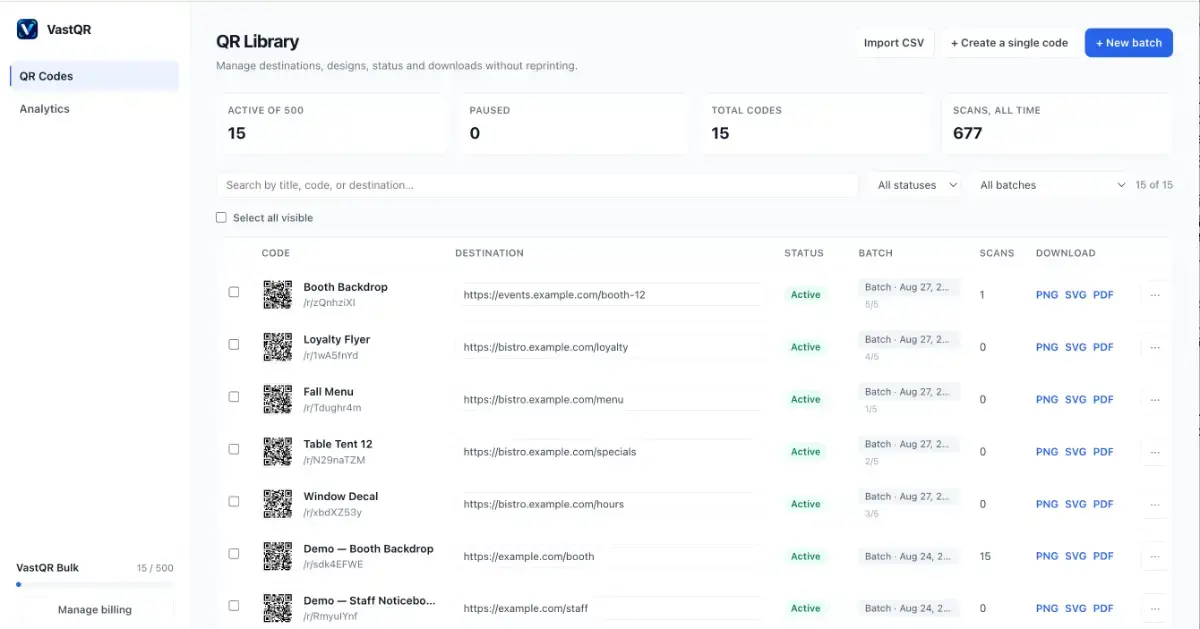Click Create a single code button
Screen dimensions: 1200x629
[x=1009, y=43]
